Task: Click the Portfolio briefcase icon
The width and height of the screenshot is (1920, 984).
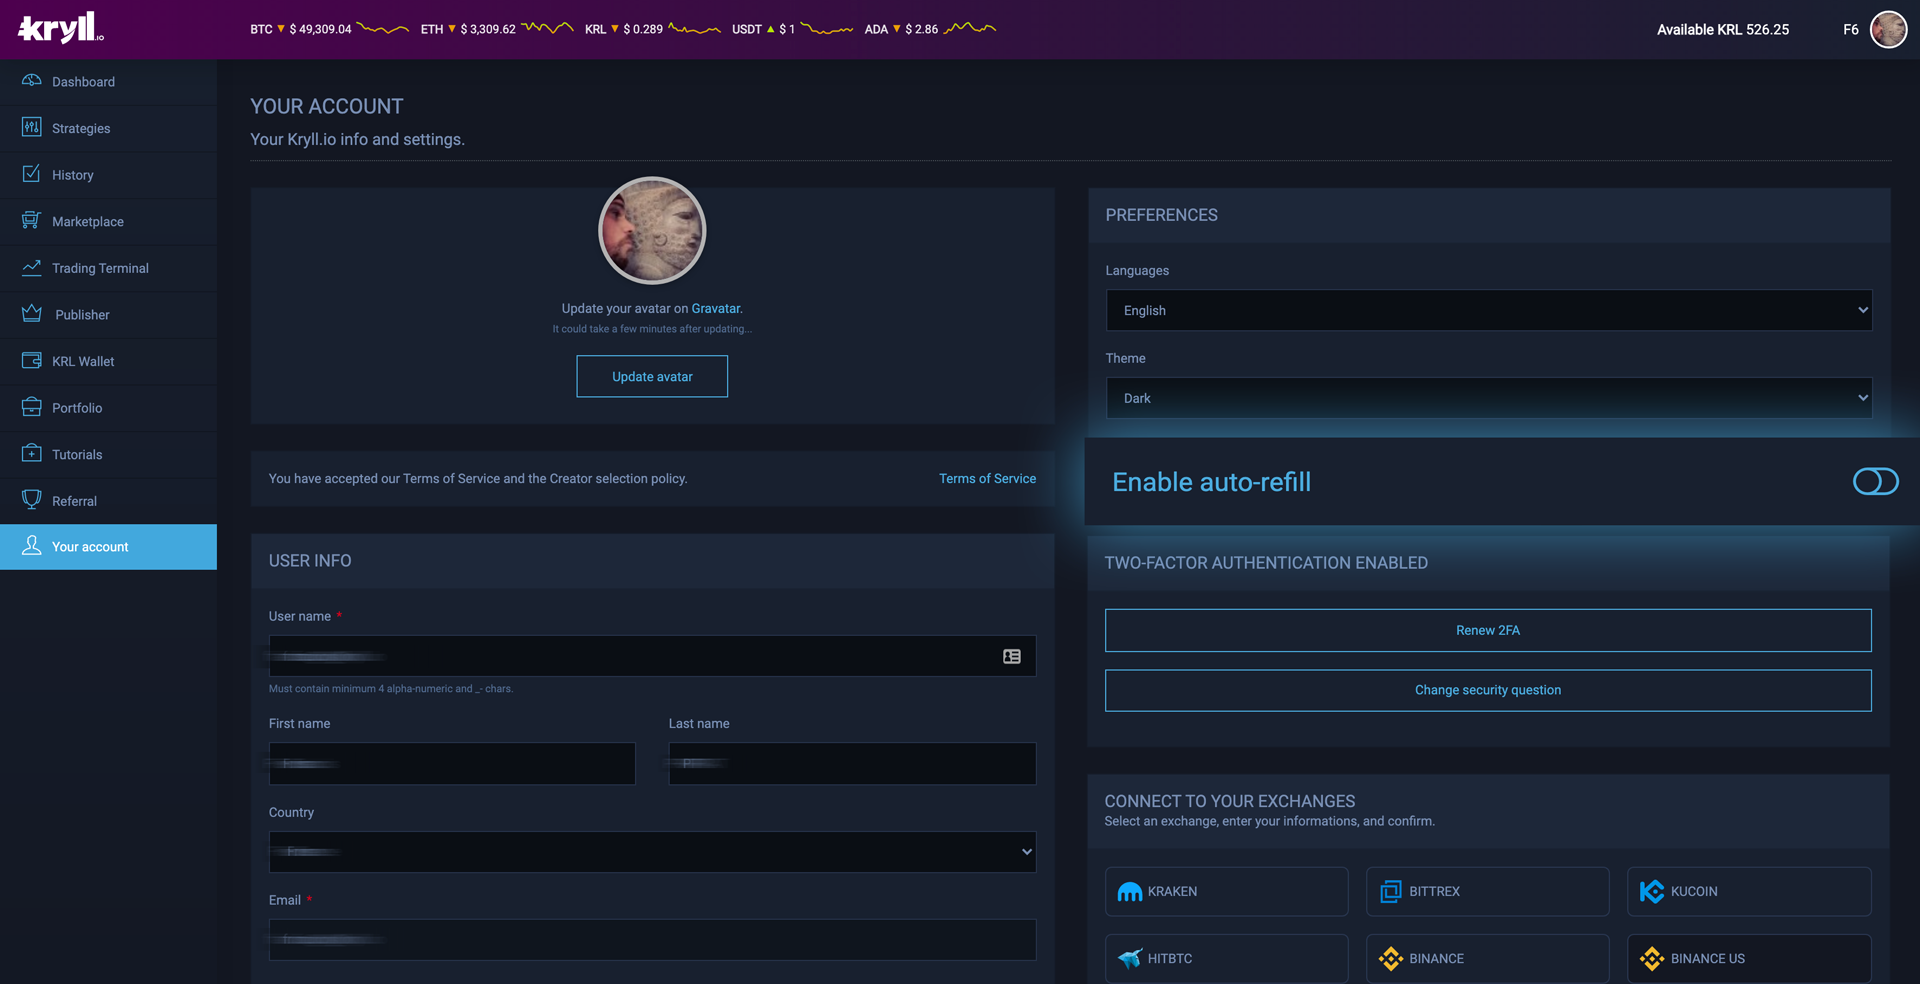Action: point(31,407)
